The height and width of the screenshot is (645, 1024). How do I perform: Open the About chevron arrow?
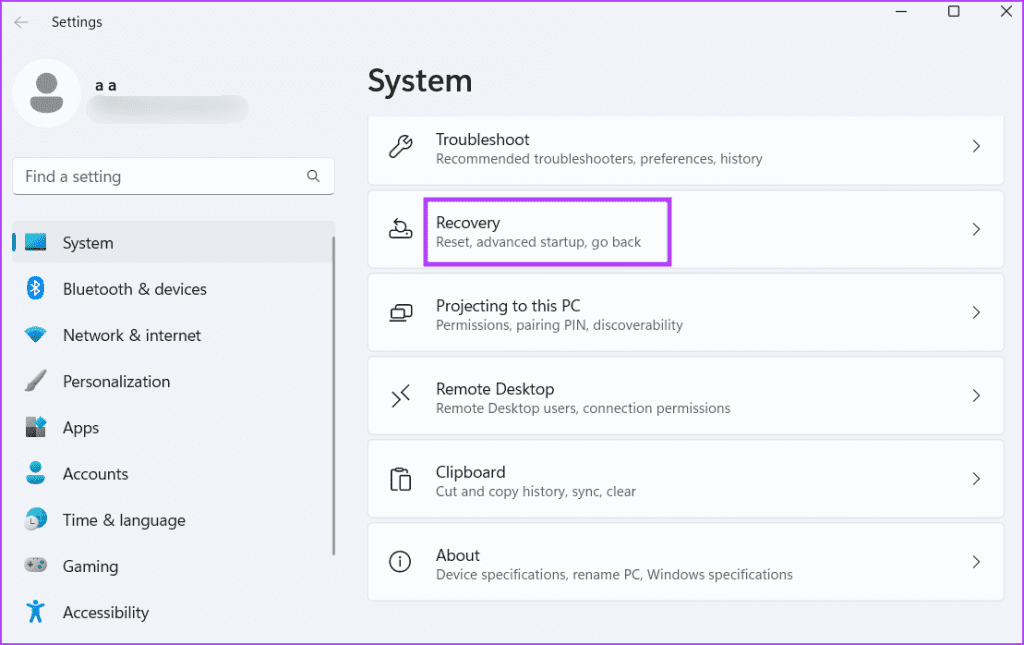(x=976, y=562)
